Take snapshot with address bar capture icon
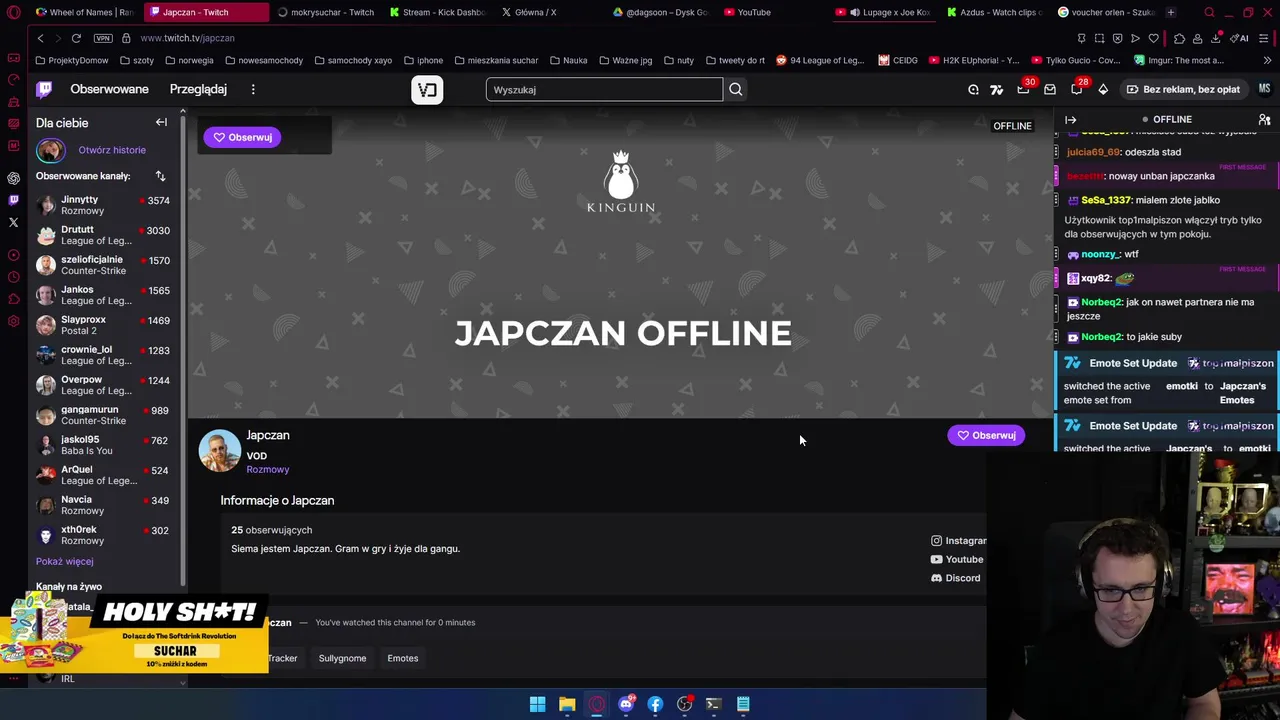The width and height of the screenshot is (1280, 720). click(1099, 38)
